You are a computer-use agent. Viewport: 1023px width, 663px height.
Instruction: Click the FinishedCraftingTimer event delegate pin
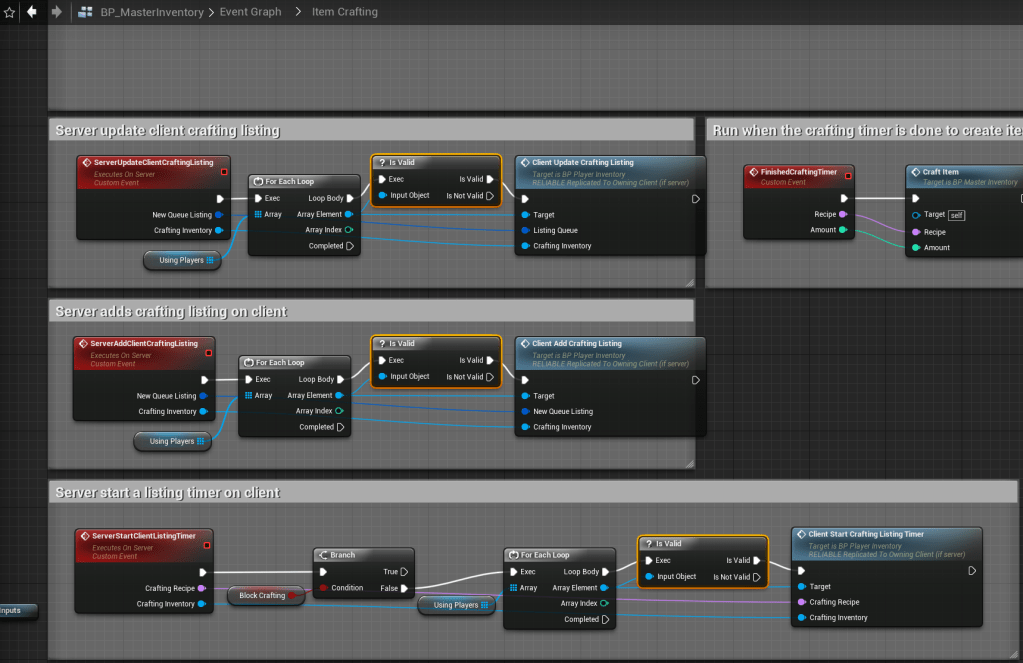pyautogui.click(x=848, y=175)
